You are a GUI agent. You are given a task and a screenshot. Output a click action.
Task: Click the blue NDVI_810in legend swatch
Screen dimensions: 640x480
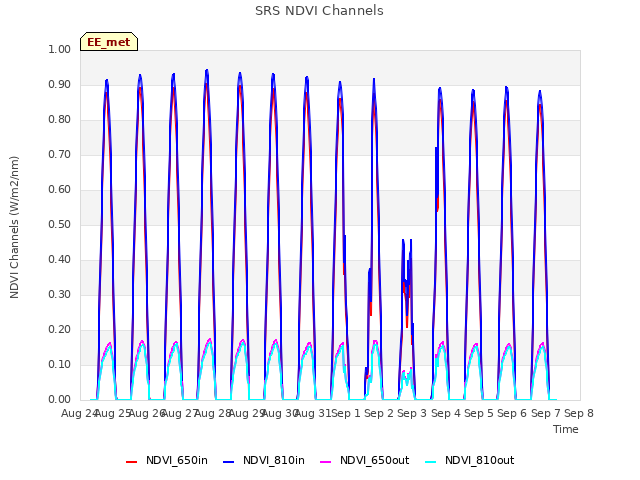229,462
